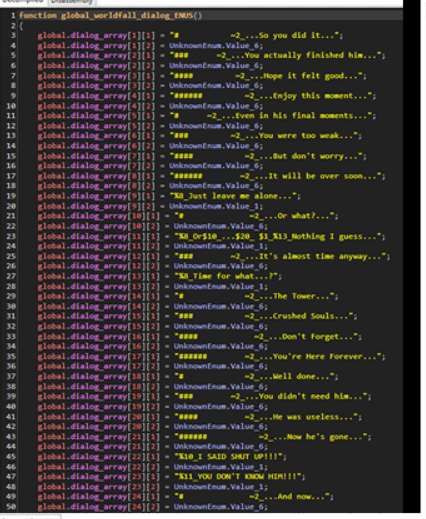Viewport: 426px width, 519px height.
Task: Click UnknownEnum.Value_6 on line 32
Action: point(218,327)
